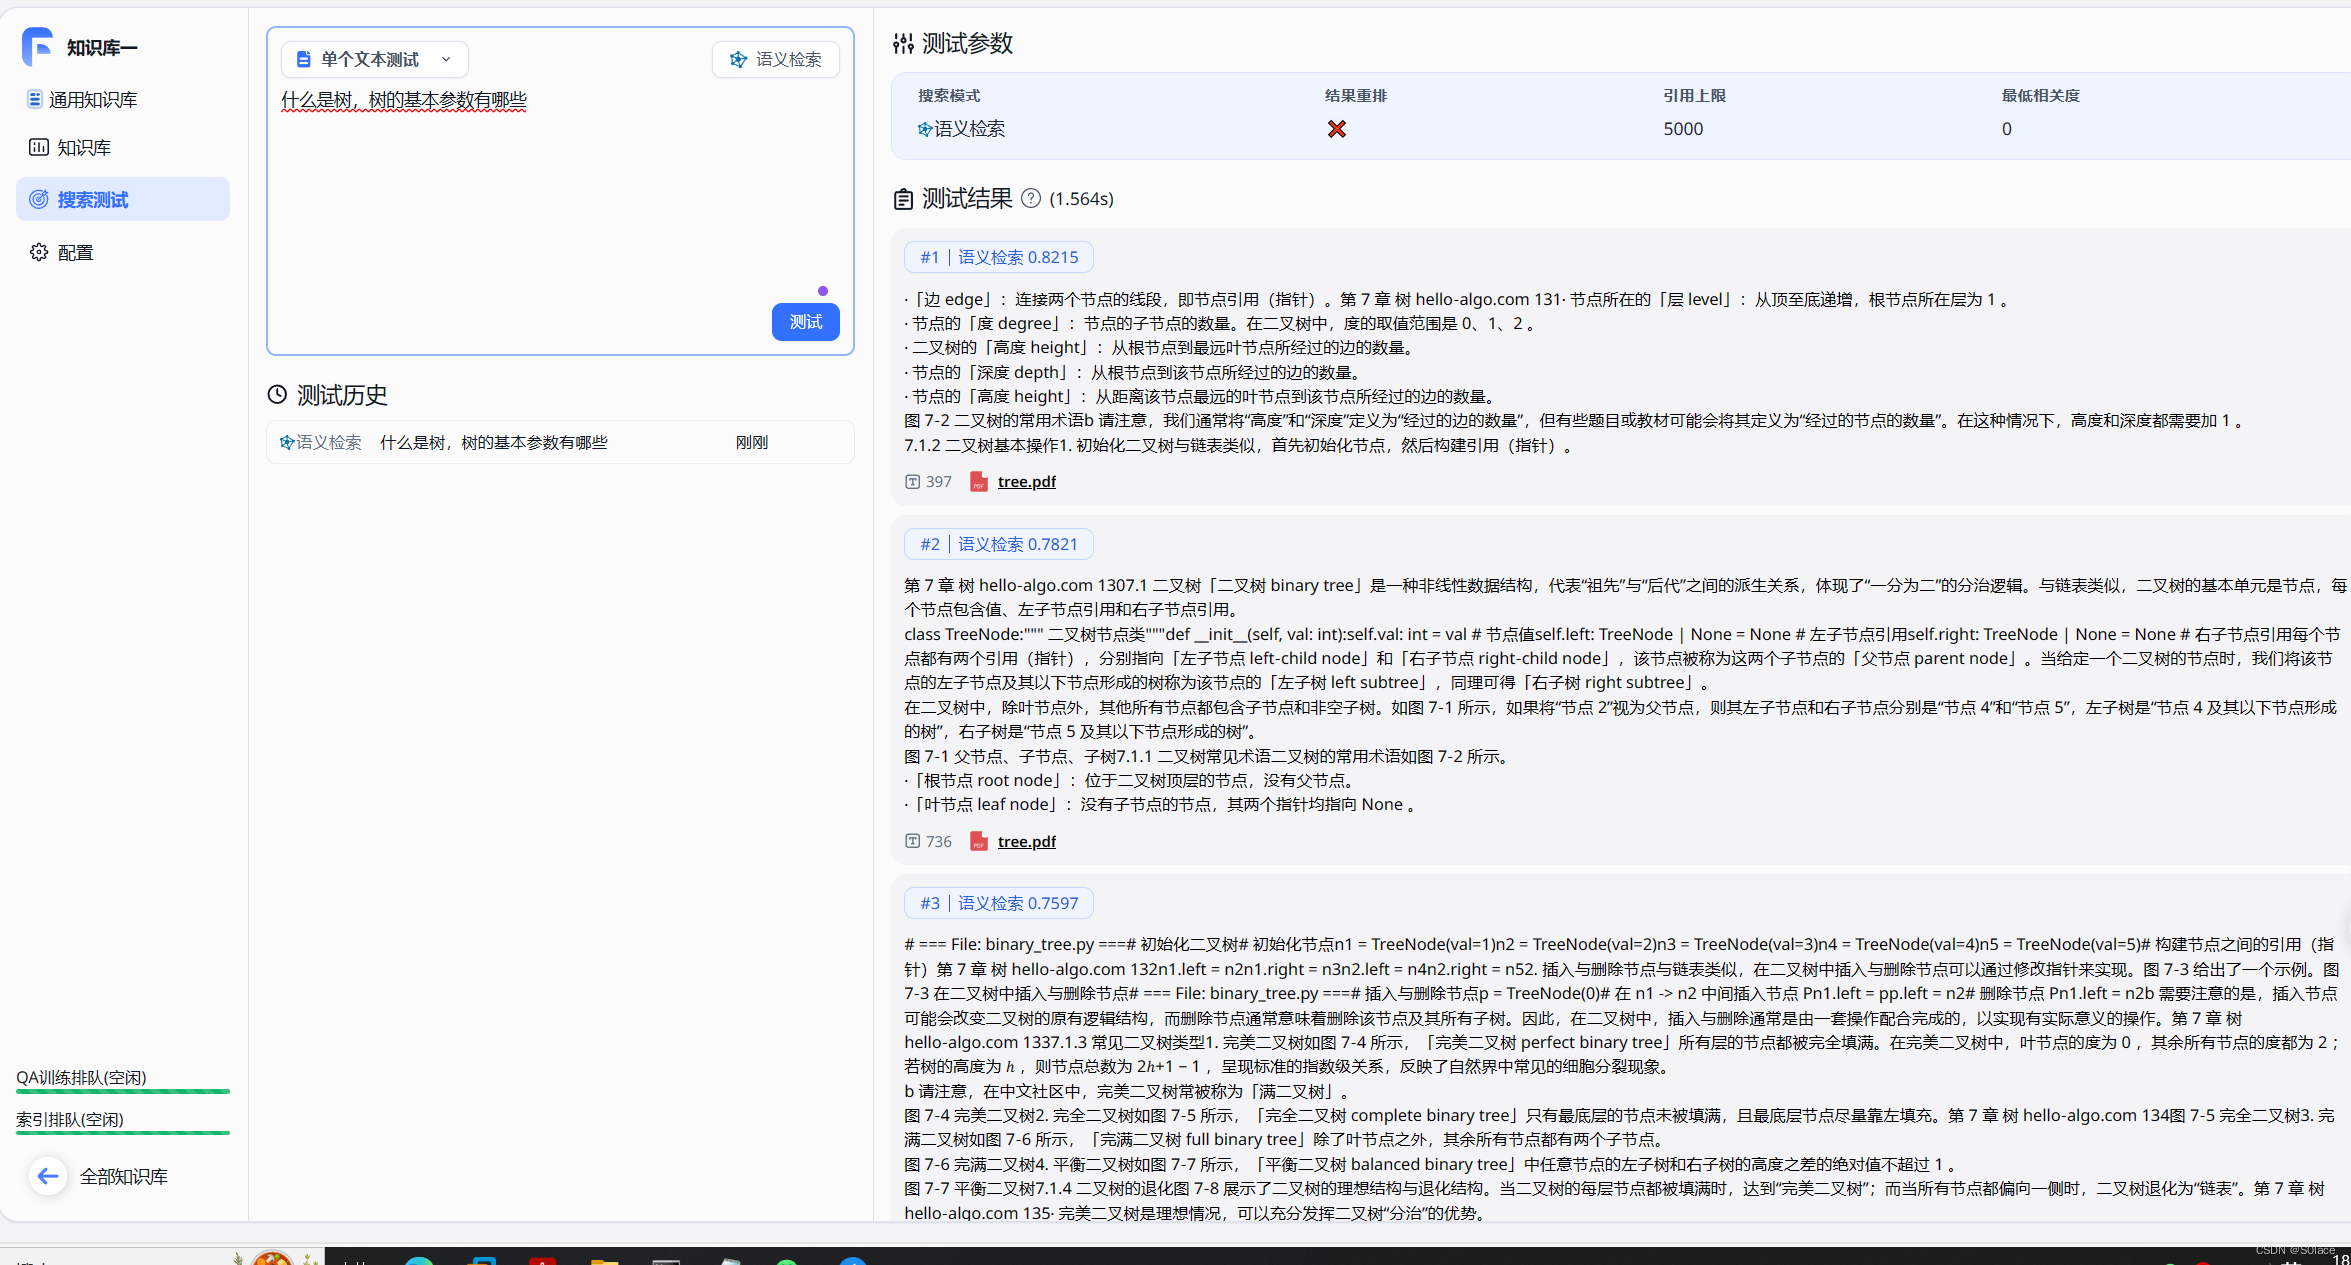The width and height of the screenshot is (2351, 1265).
Task: Click the blue app logo beside 知识库一
Action: [37, 47]
